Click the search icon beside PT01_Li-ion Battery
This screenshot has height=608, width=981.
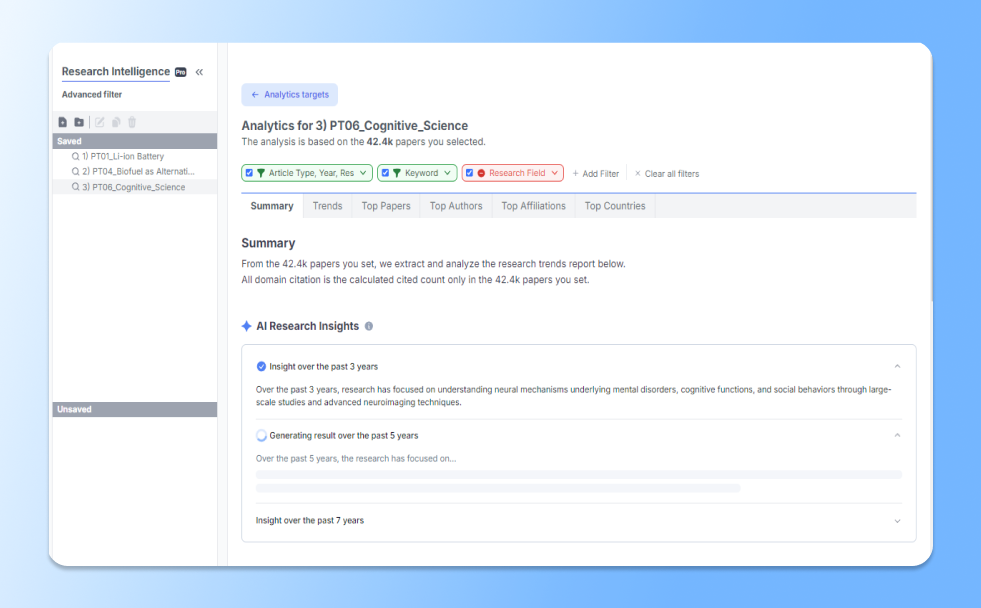(x=76, y=156)
